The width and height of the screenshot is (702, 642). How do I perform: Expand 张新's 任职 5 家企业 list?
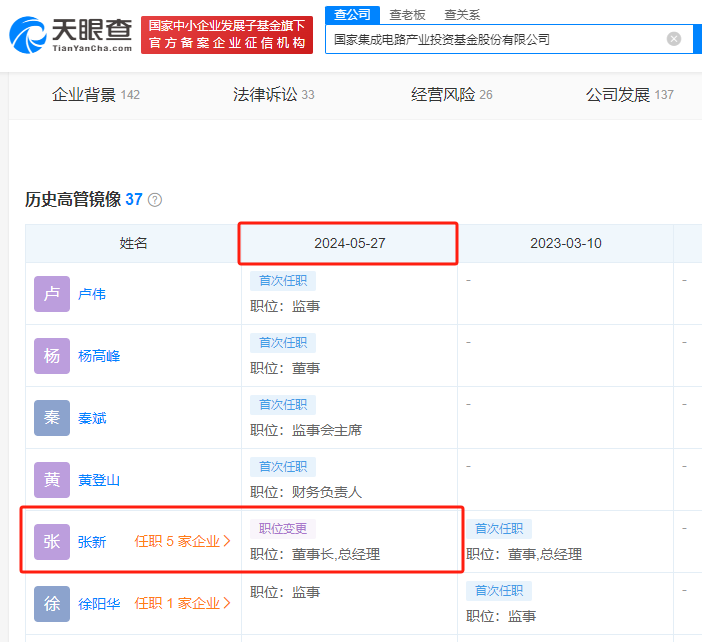(x=182, y=542)
